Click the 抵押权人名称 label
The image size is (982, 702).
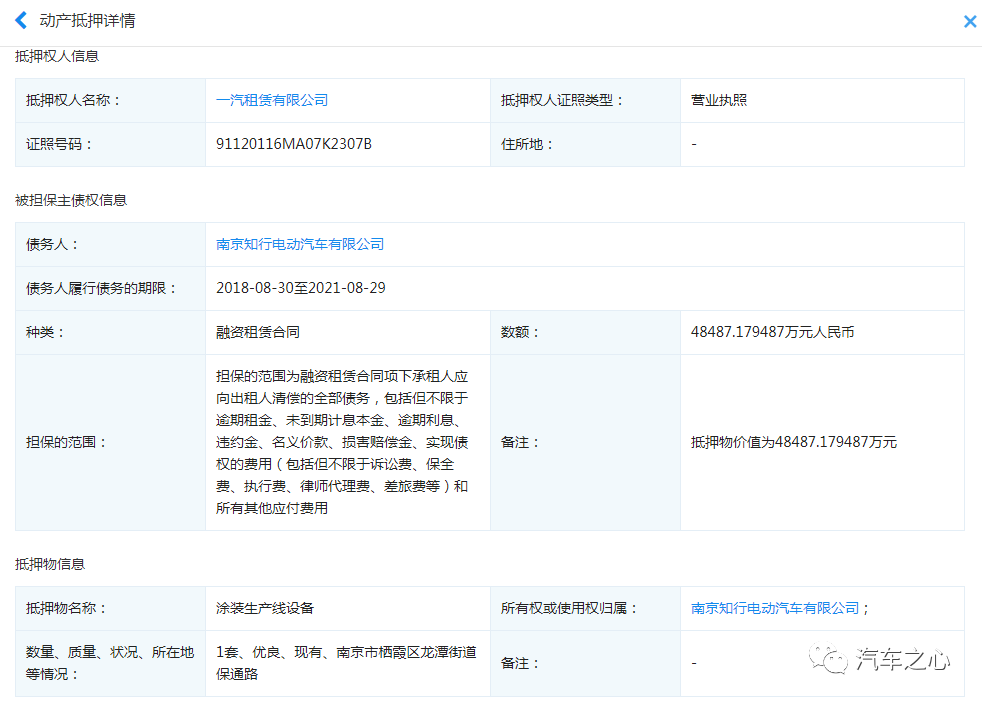[x=73, y=100]
